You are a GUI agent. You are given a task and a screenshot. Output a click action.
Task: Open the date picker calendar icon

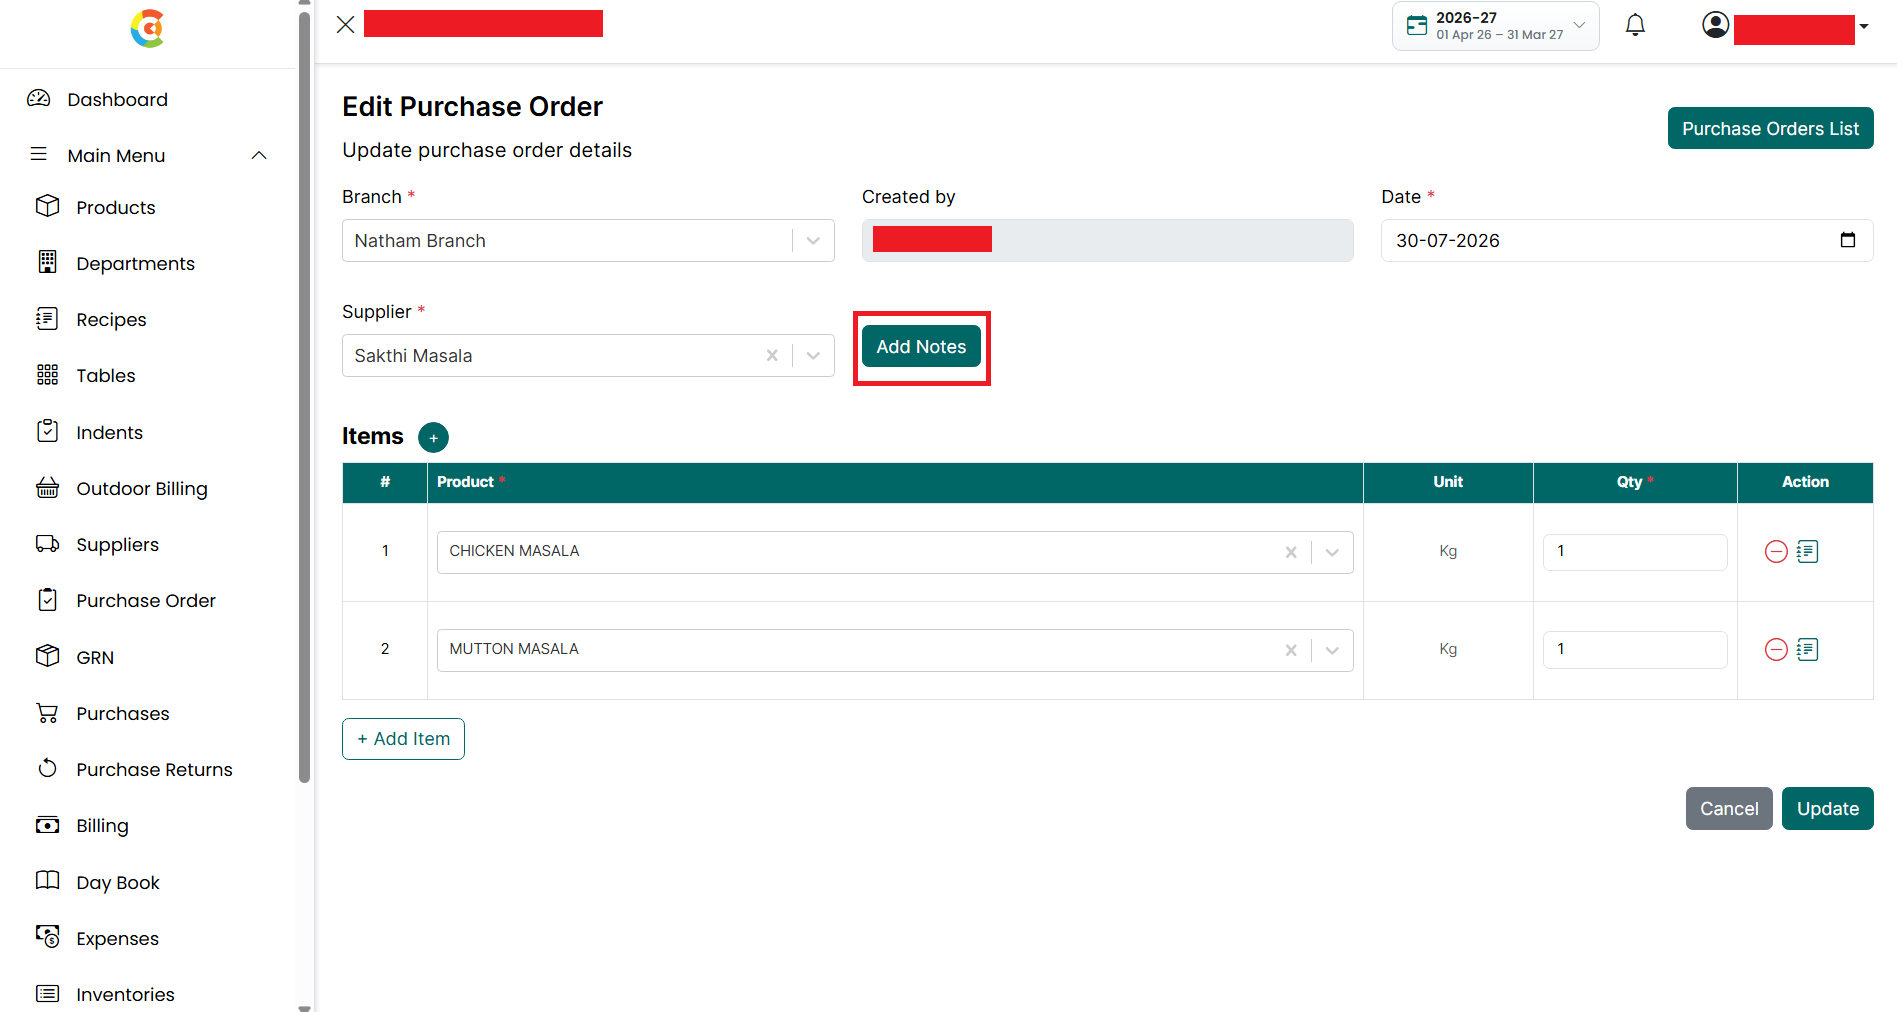click(x=1847, y=240)
